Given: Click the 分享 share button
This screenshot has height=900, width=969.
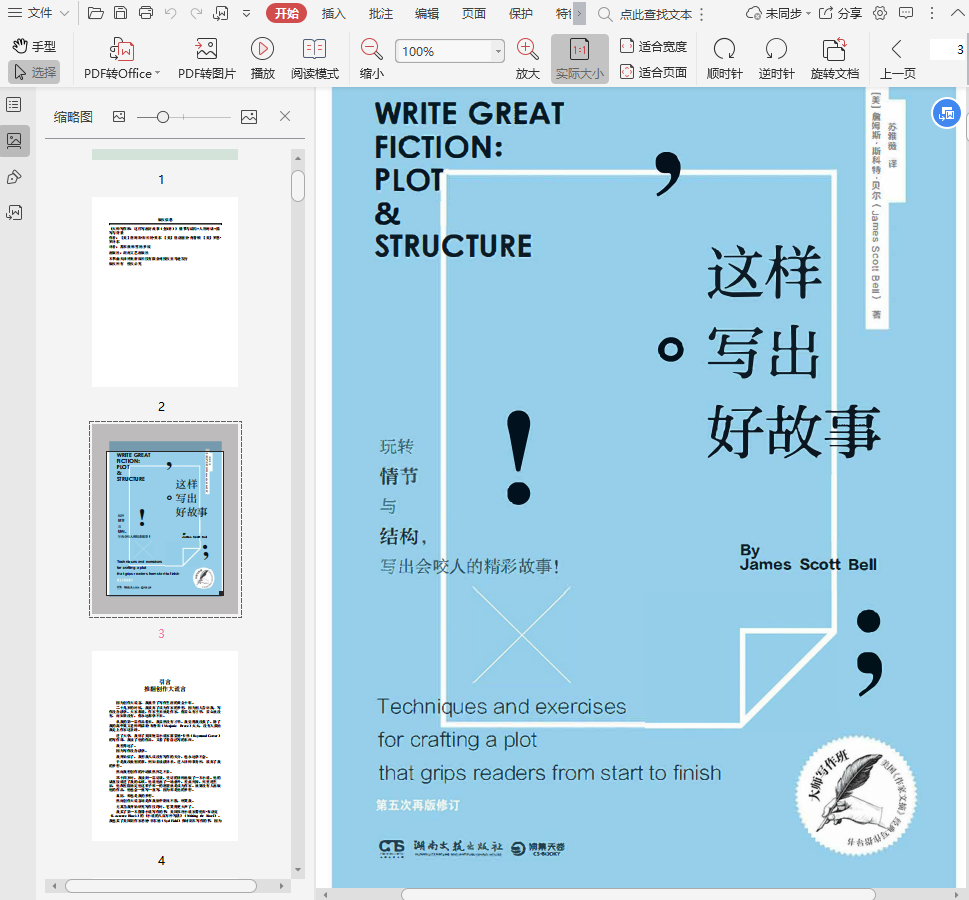Looking at the screenshot, I should pos(840,13).
